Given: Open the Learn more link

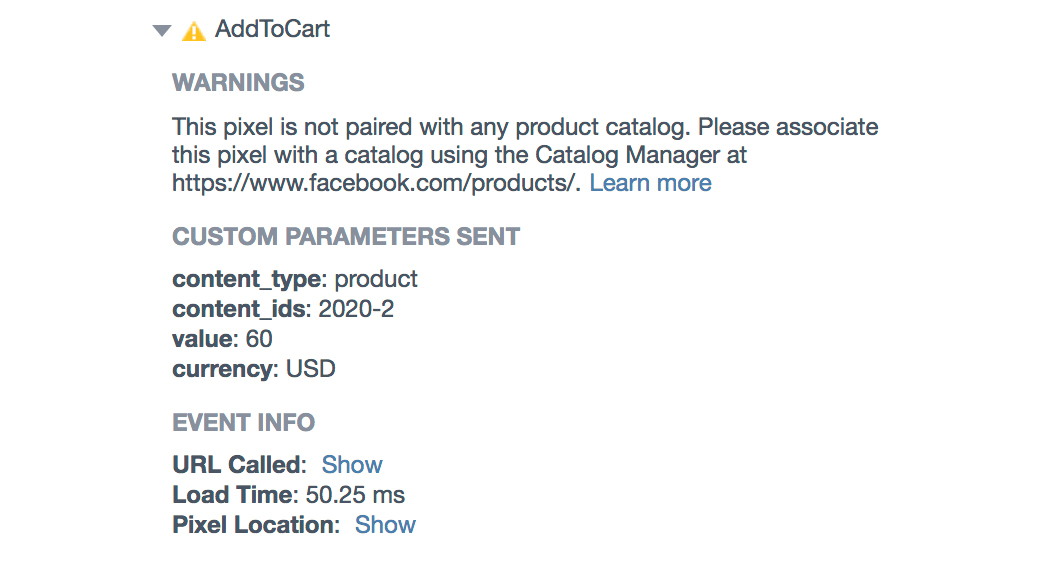Looking at the screenshot, I should pyautogui.click(x=650, y=183).
